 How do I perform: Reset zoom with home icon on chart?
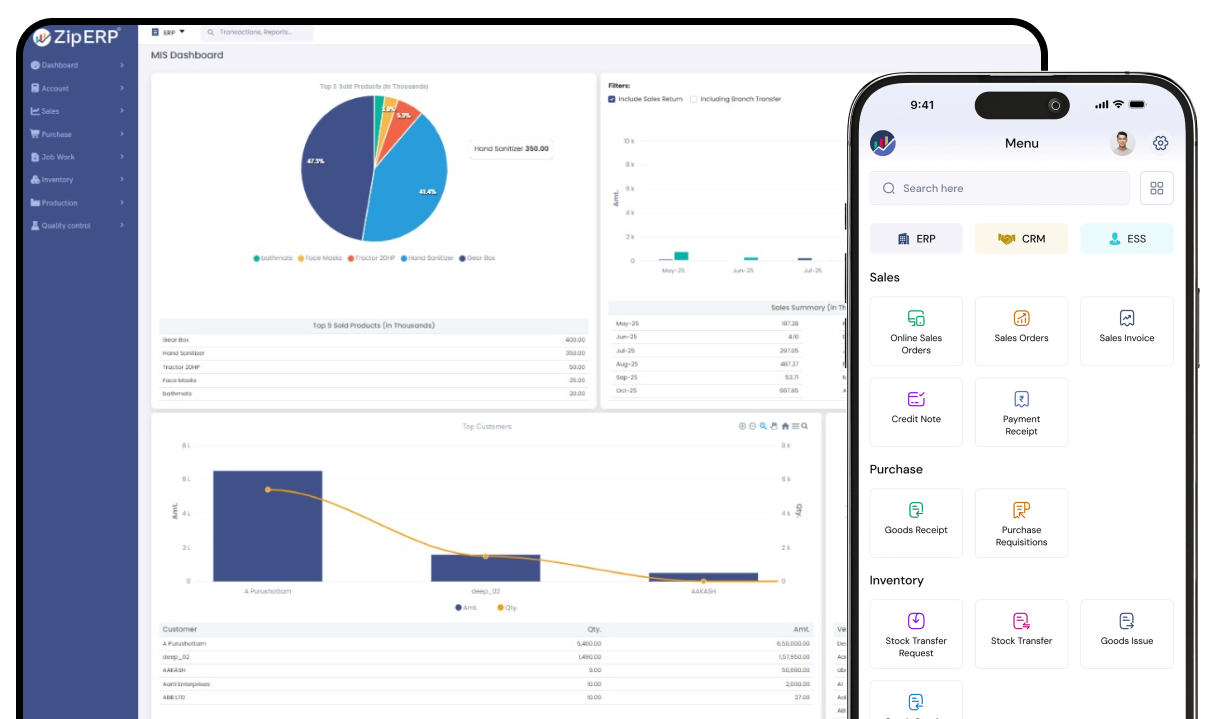click(785, 426)
